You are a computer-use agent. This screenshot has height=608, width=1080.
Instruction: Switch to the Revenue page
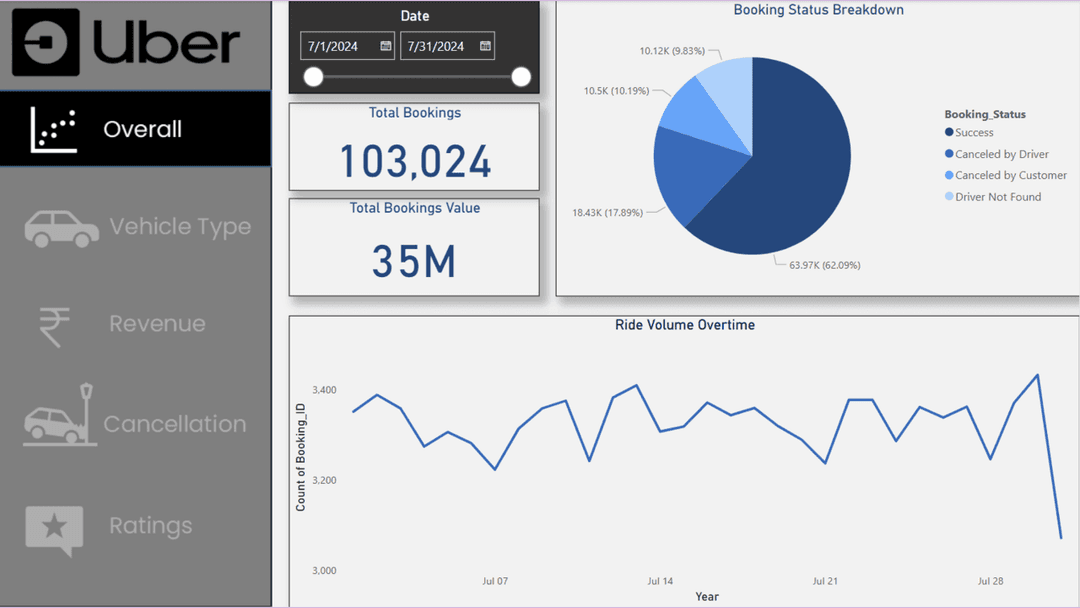coord(157,324)
